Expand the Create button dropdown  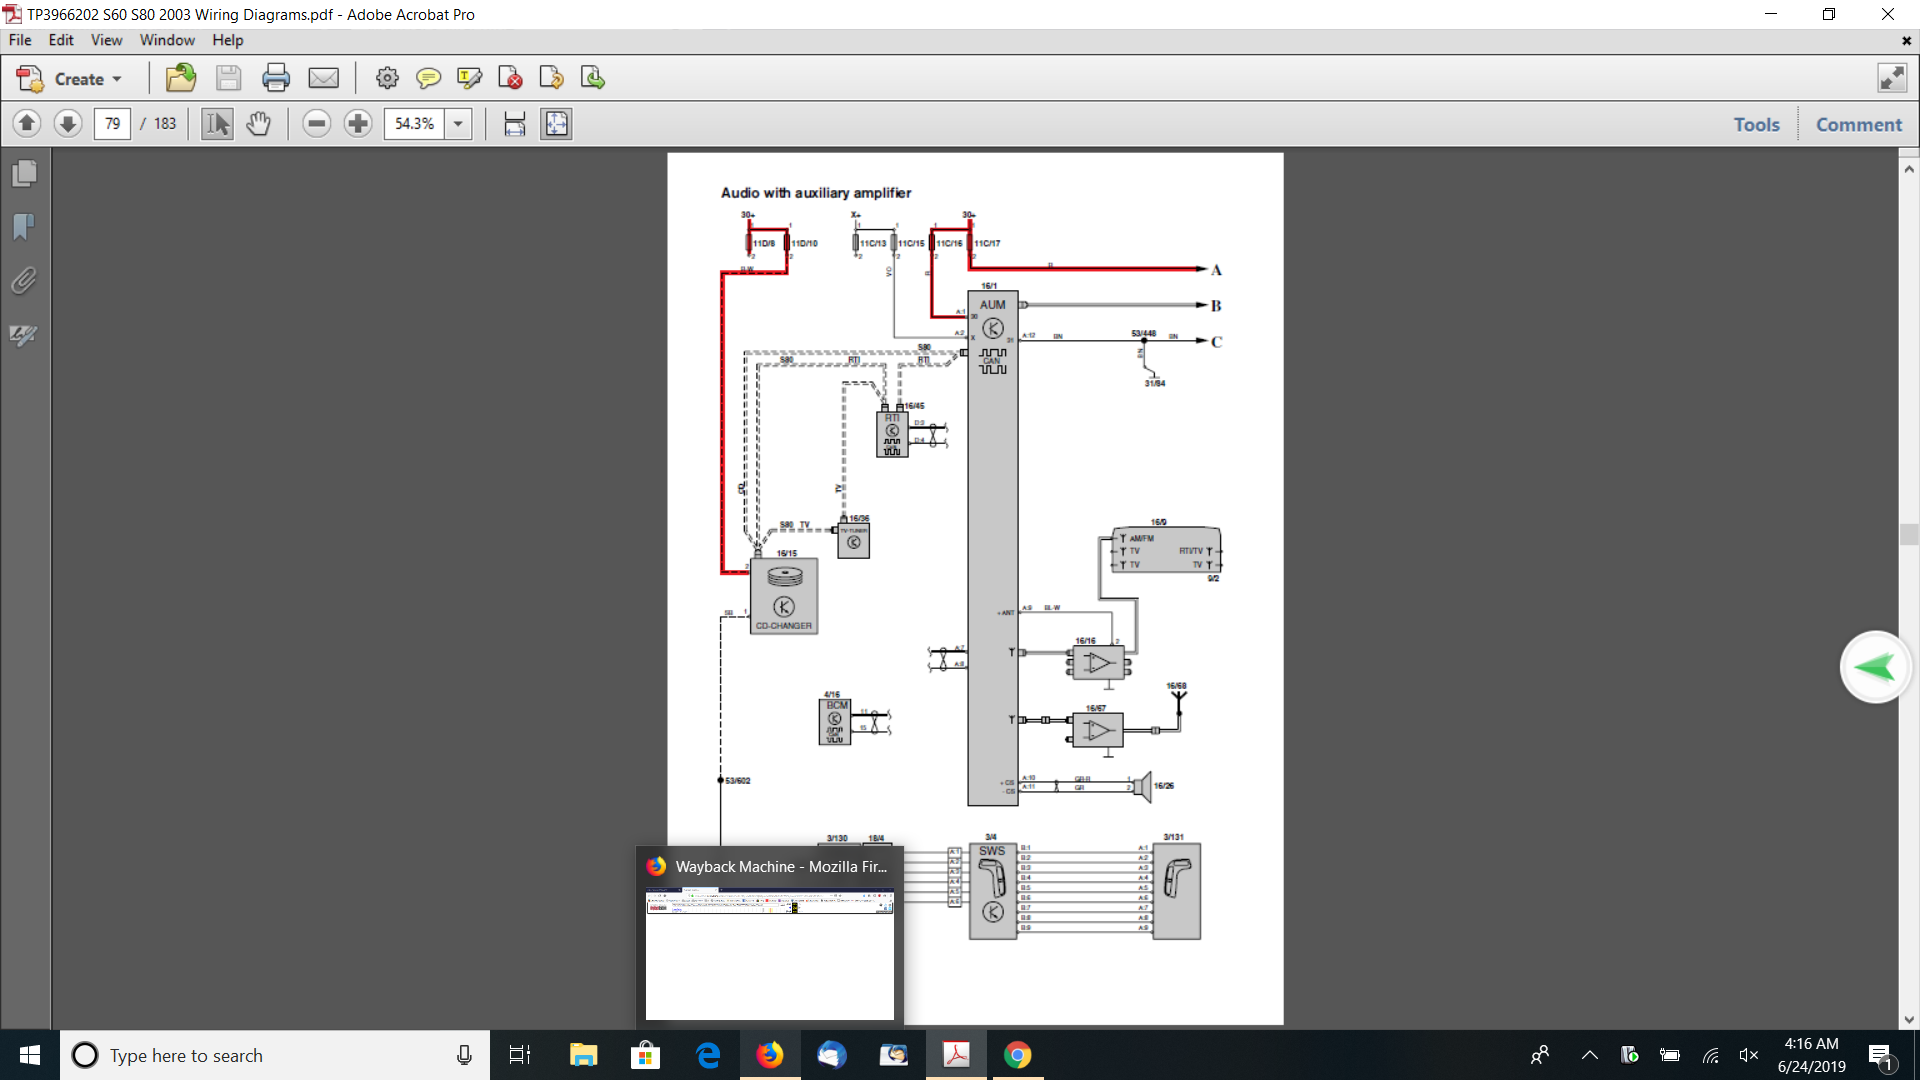[x=117, y=79]
